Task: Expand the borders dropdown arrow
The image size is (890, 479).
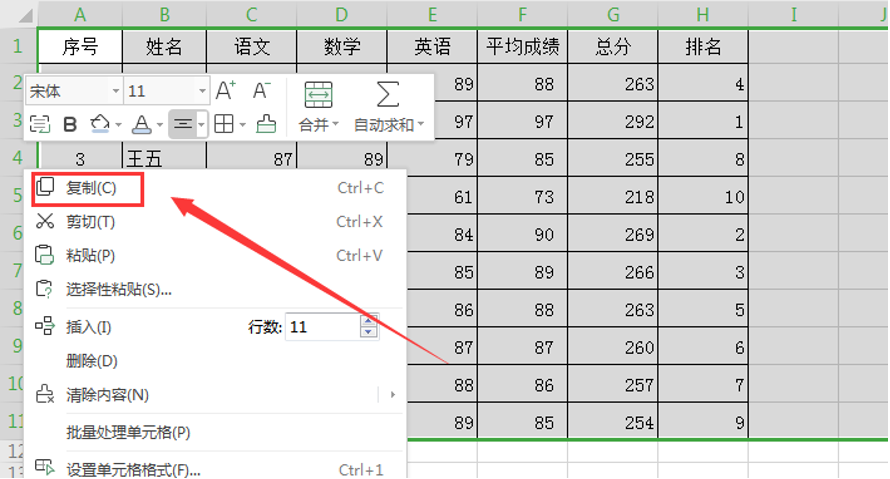Action: [x=242, y=124]
